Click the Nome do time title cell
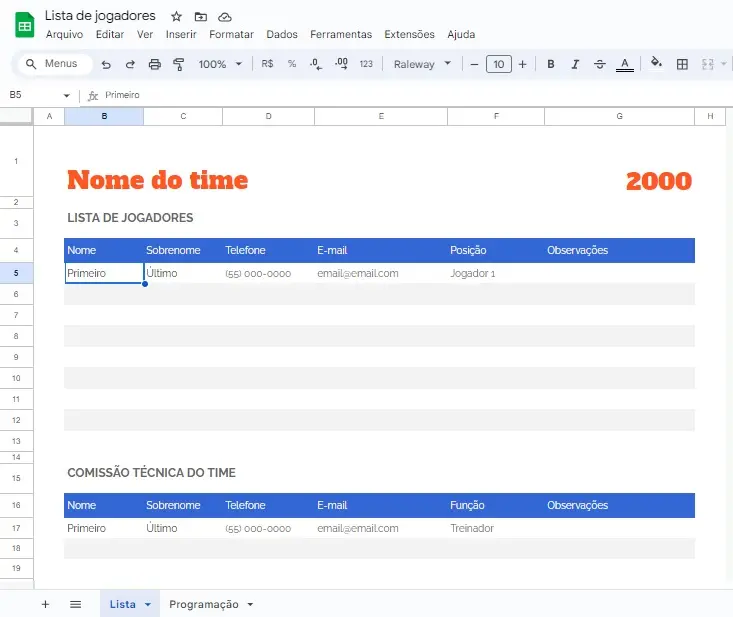 158,180
